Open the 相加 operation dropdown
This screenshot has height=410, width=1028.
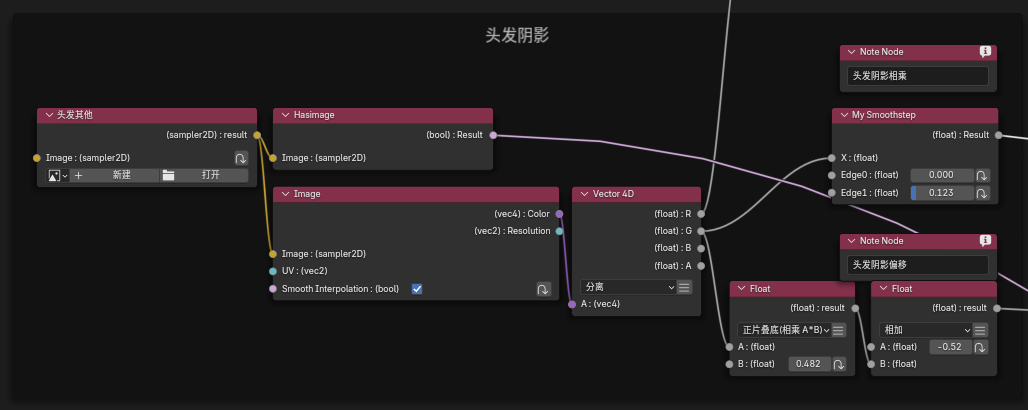tap(926, 330)
